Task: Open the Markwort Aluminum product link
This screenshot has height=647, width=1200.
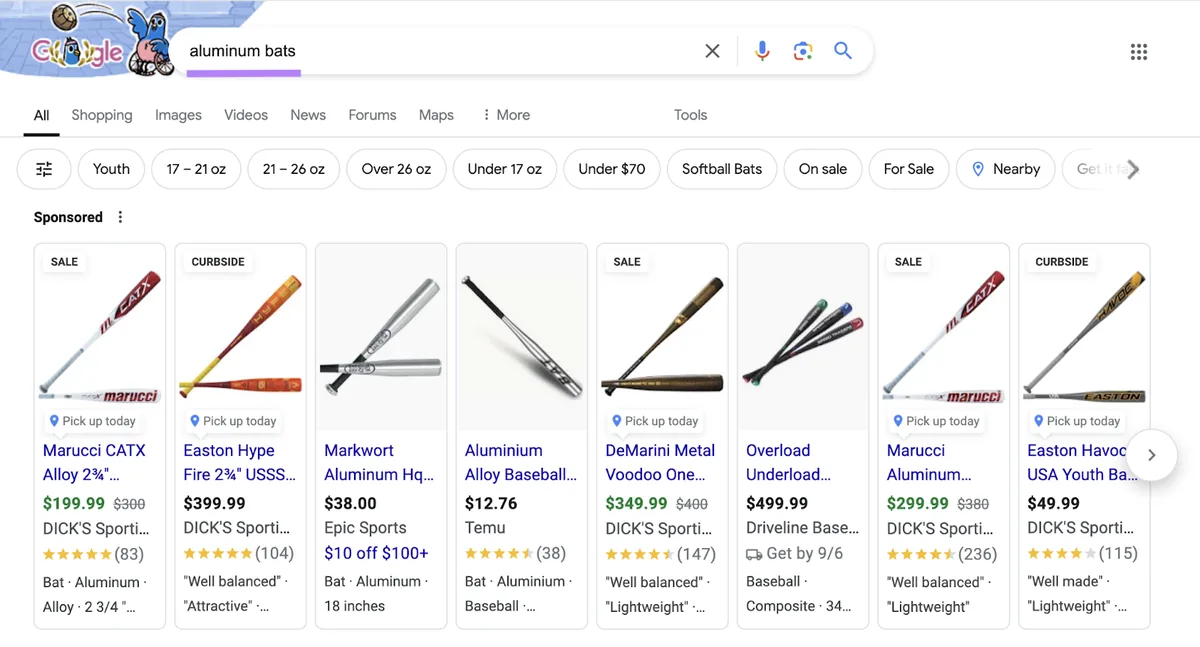Action: coord(379,462)
